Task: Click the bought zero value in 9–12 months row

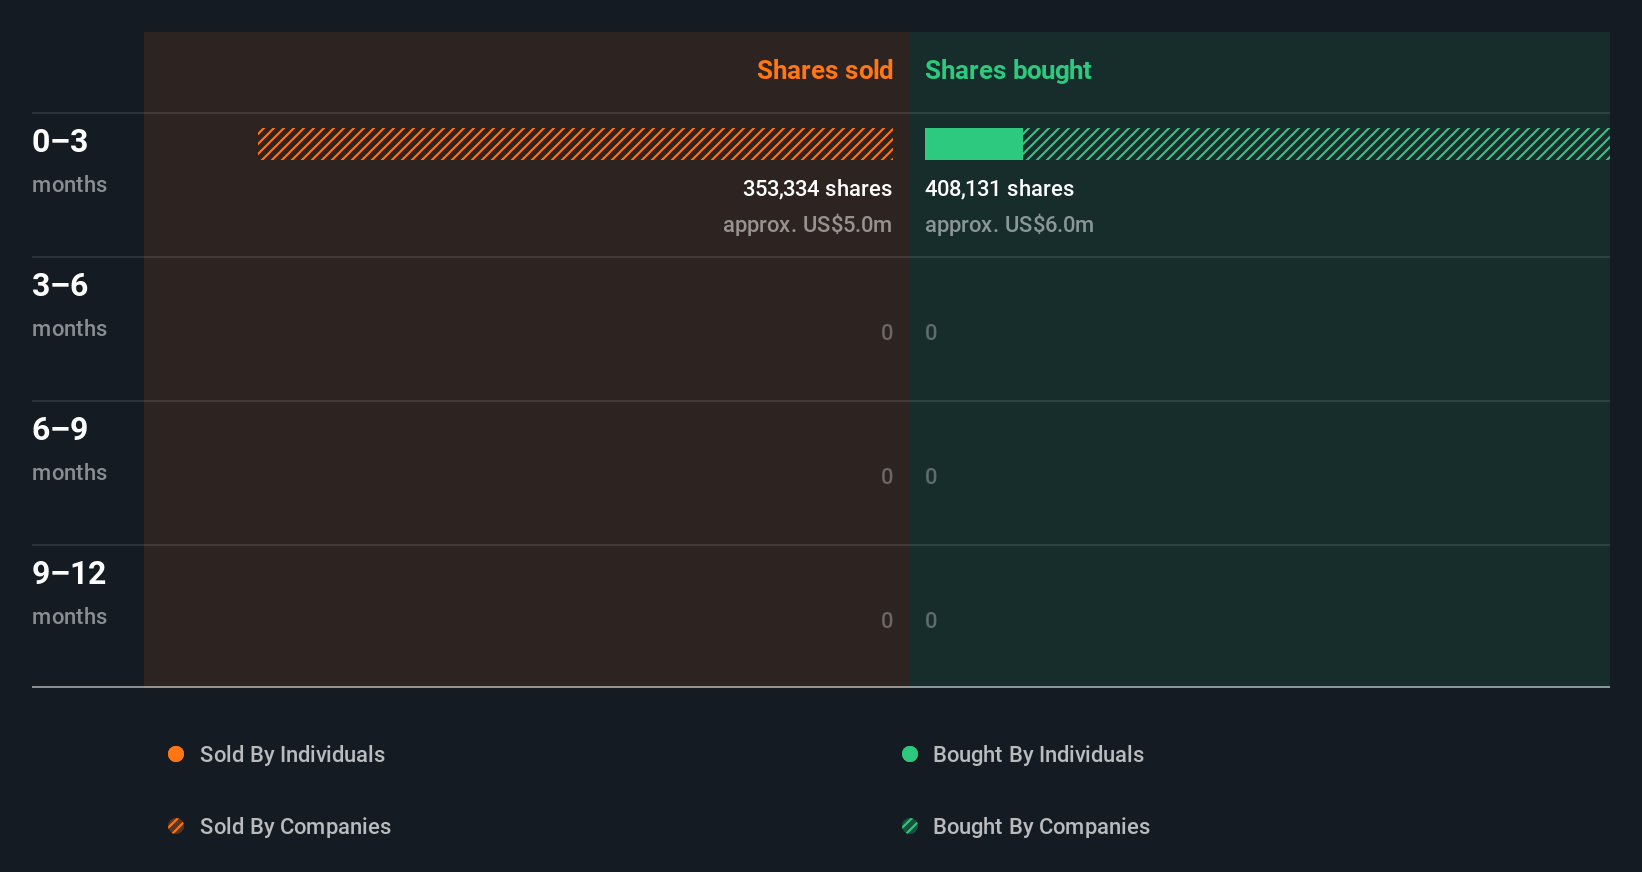Action: [931, 621]
